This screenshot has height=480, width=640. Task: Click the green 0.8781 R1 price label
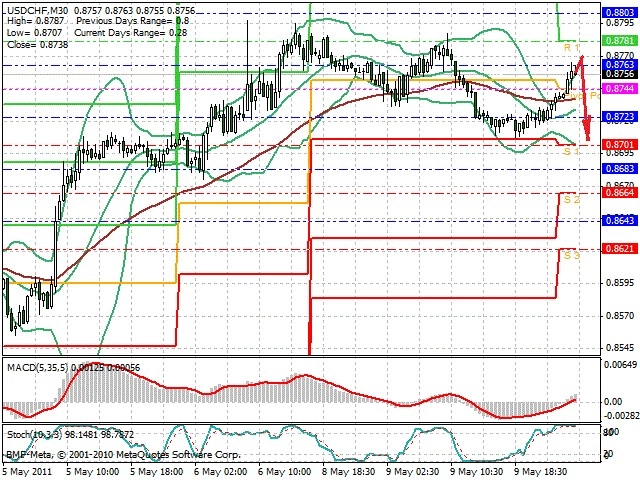coord(620,40)
